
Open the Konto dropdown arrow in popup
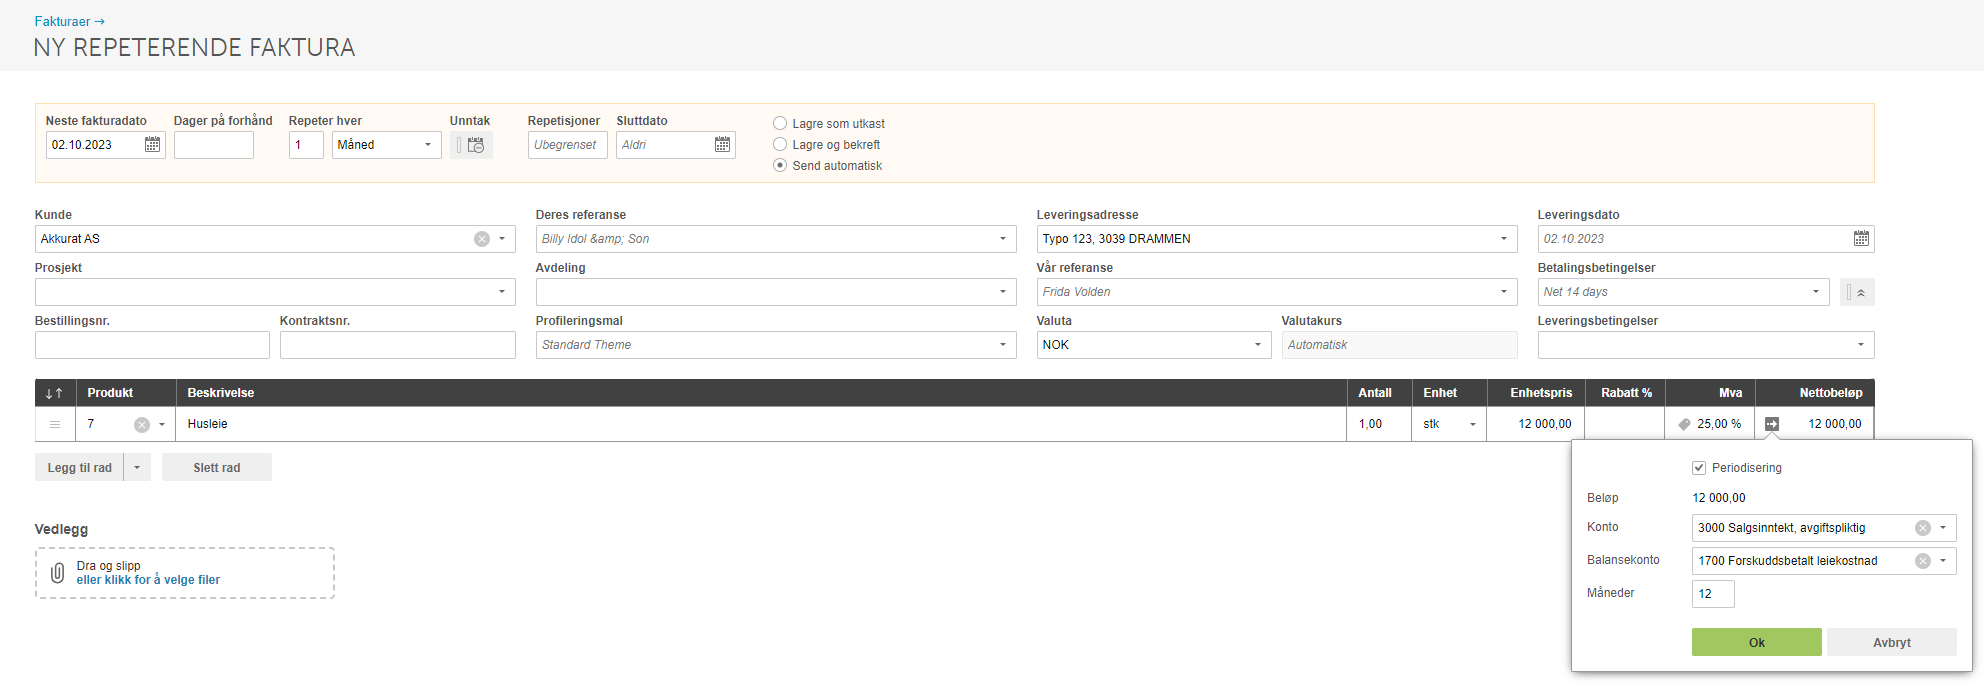1943,528
